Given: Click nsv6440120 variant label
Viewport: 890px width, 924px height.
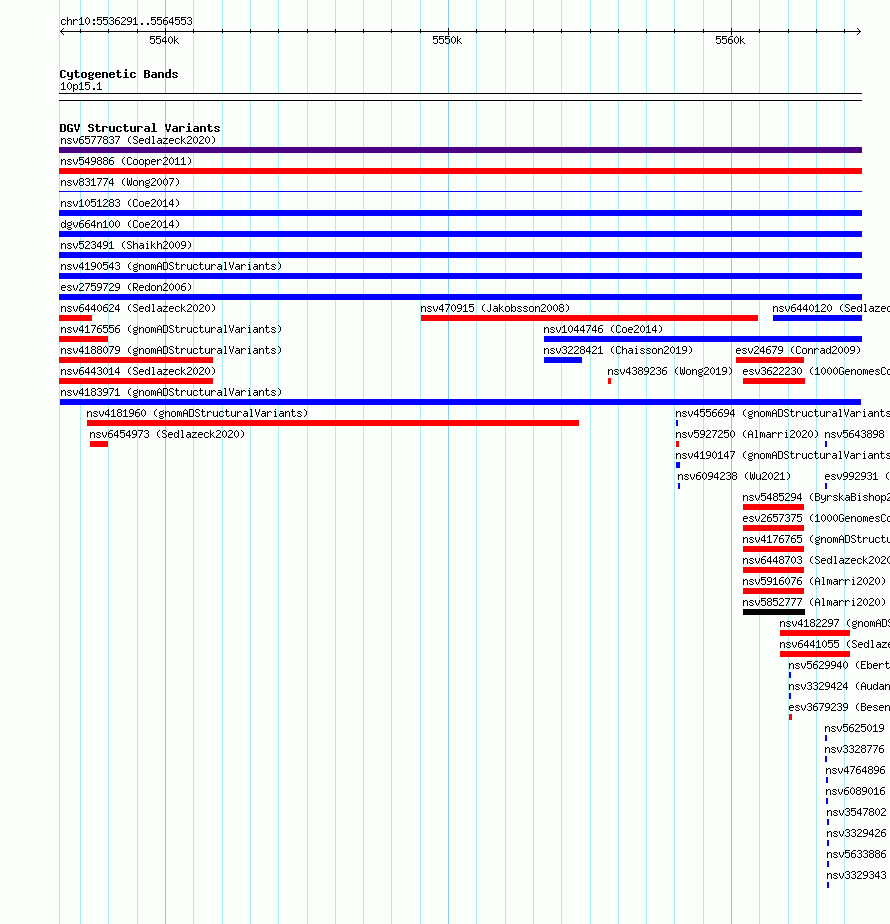Looking at the screenshot, I should (831, 308).
